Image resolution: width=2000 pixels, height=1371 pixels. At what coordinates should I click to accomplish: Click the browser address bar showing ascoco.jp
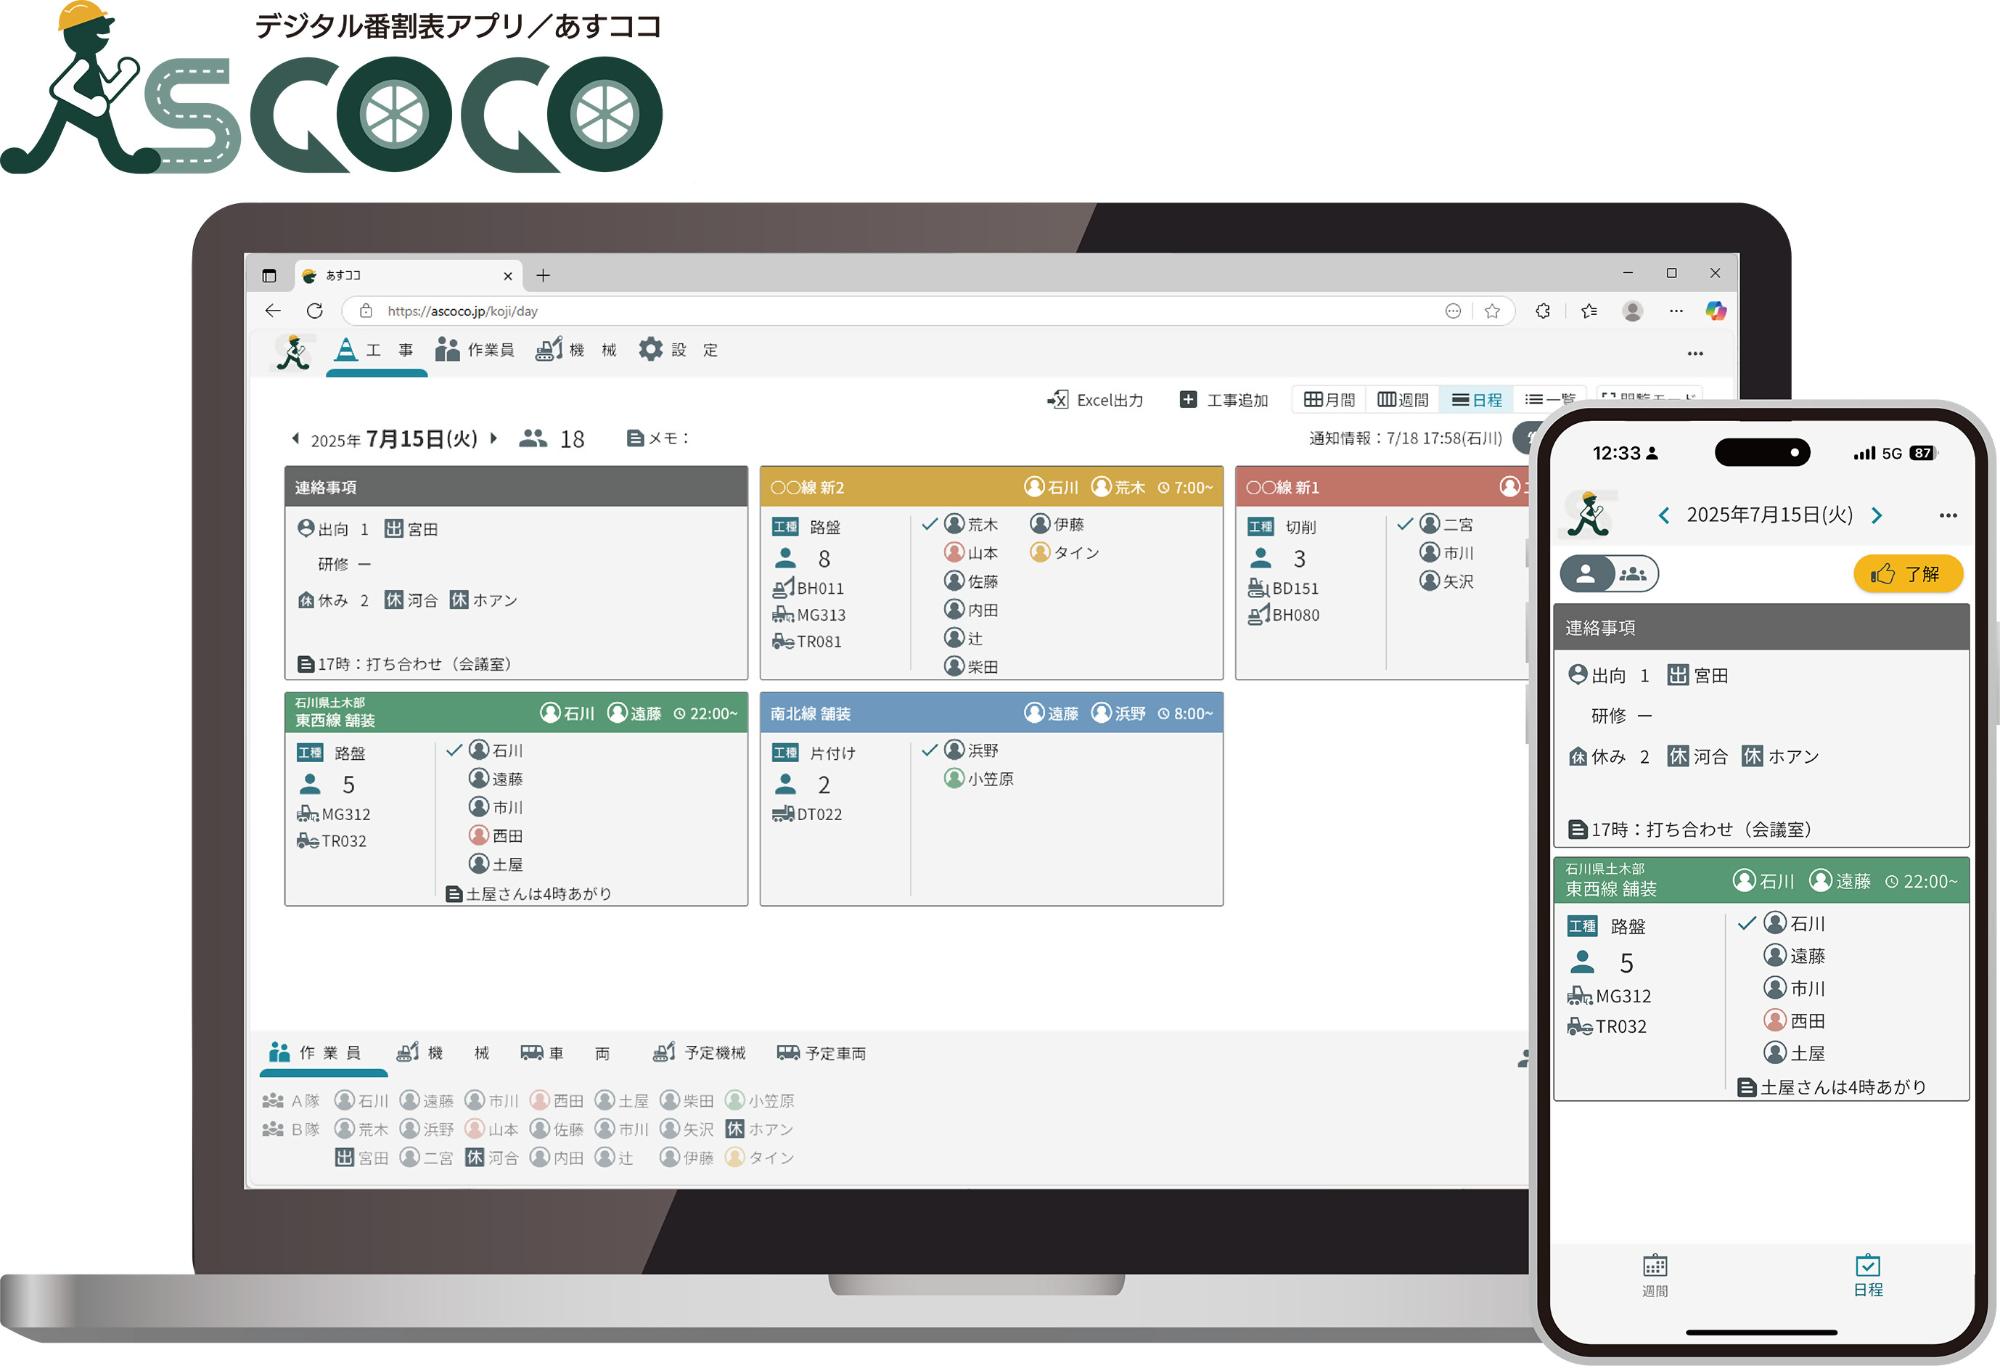[465, 310]
